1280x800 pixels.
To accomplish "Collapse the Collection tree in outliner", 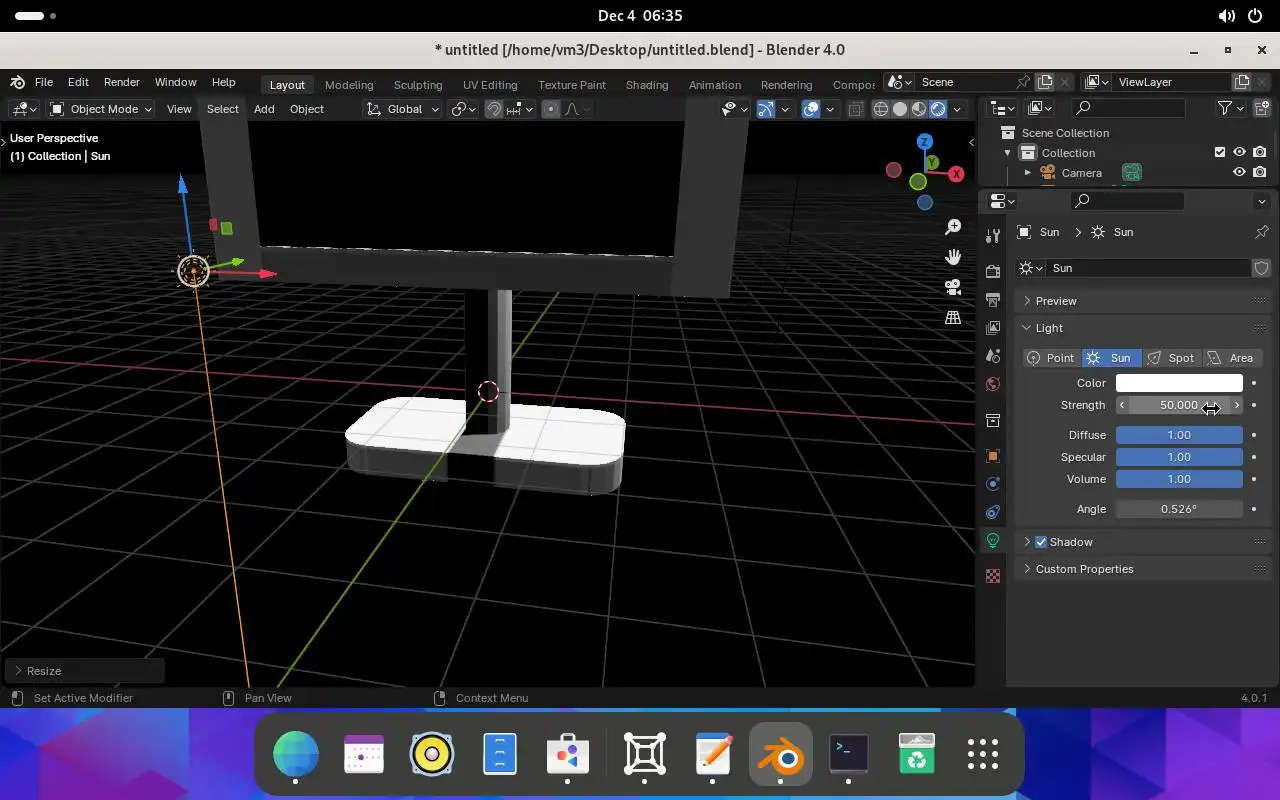I will click(x=1007, y=153).
